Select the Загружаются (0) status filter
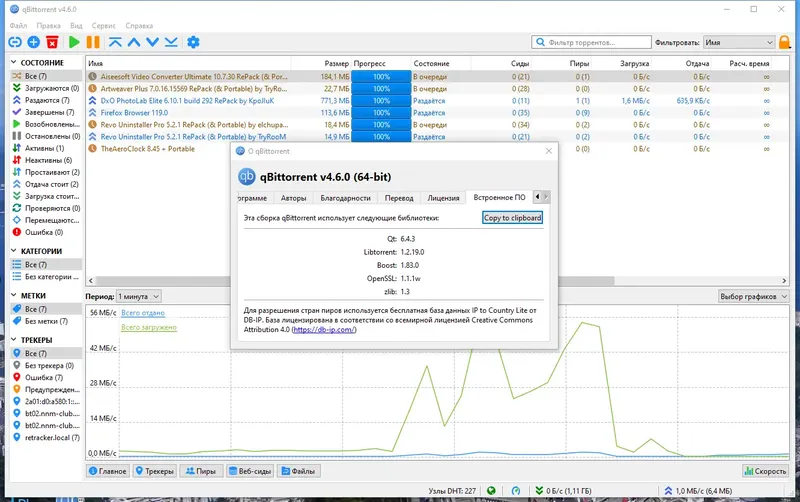 click(46, 88)
